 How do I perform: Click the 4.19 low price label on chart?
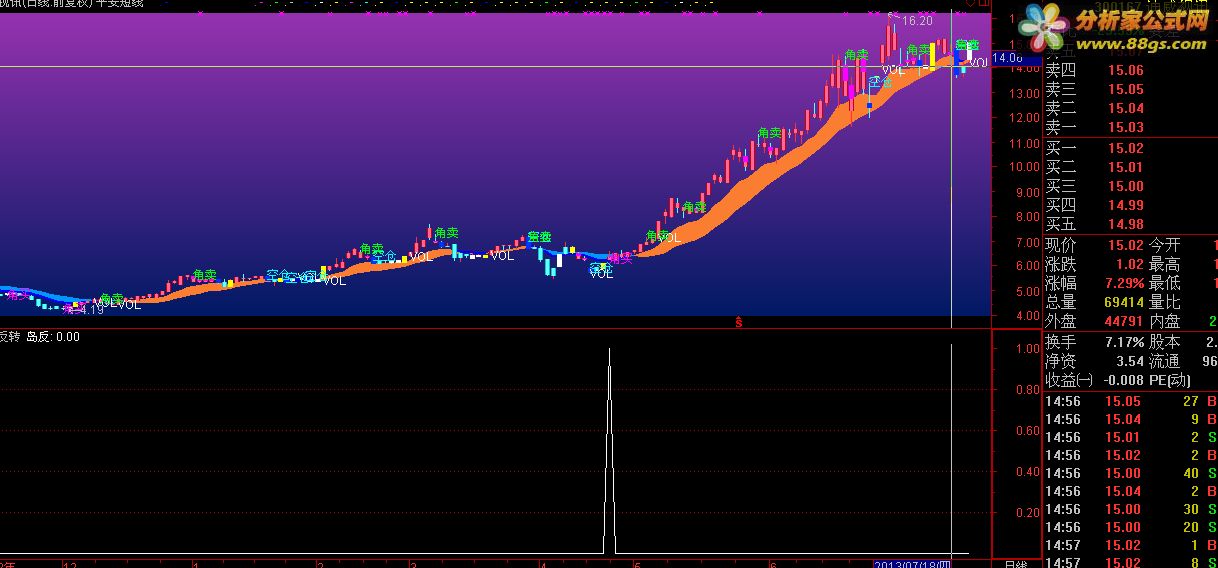click(x=91, y=309)
